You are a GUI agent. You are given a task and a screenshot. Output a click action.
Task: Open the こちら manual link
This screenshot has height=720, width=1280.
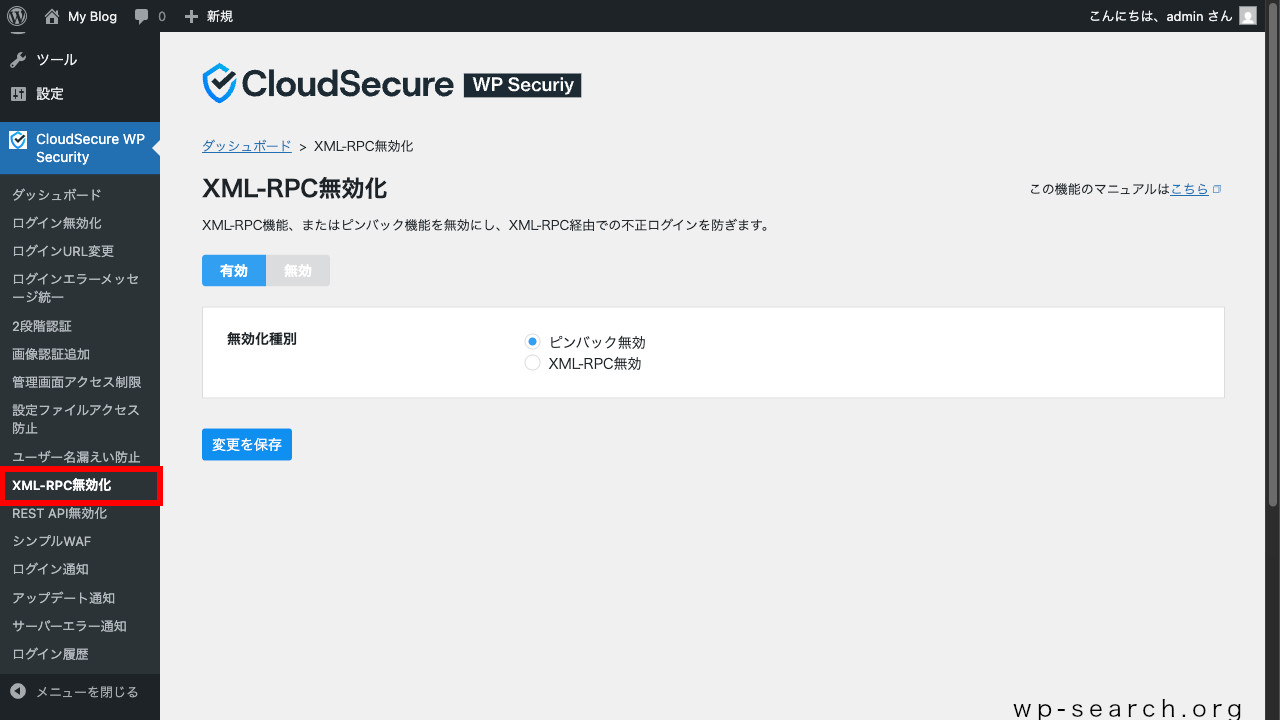(x=1190, y=188)
